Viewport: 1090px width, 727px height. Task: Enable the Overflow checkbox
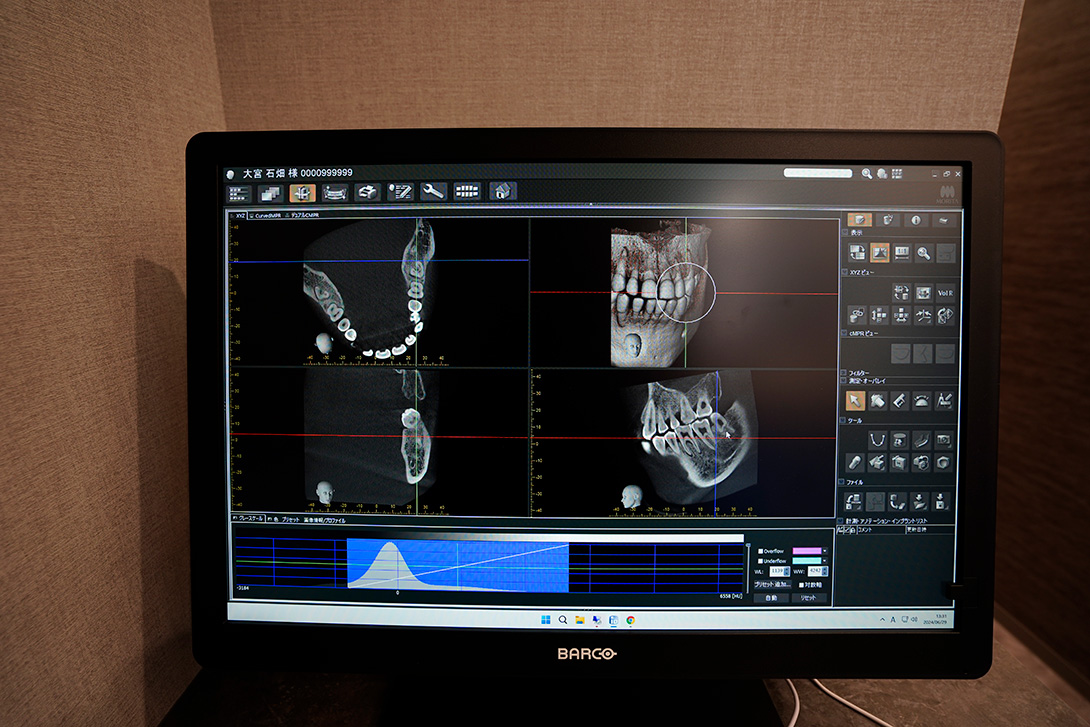tap(760, 551)
